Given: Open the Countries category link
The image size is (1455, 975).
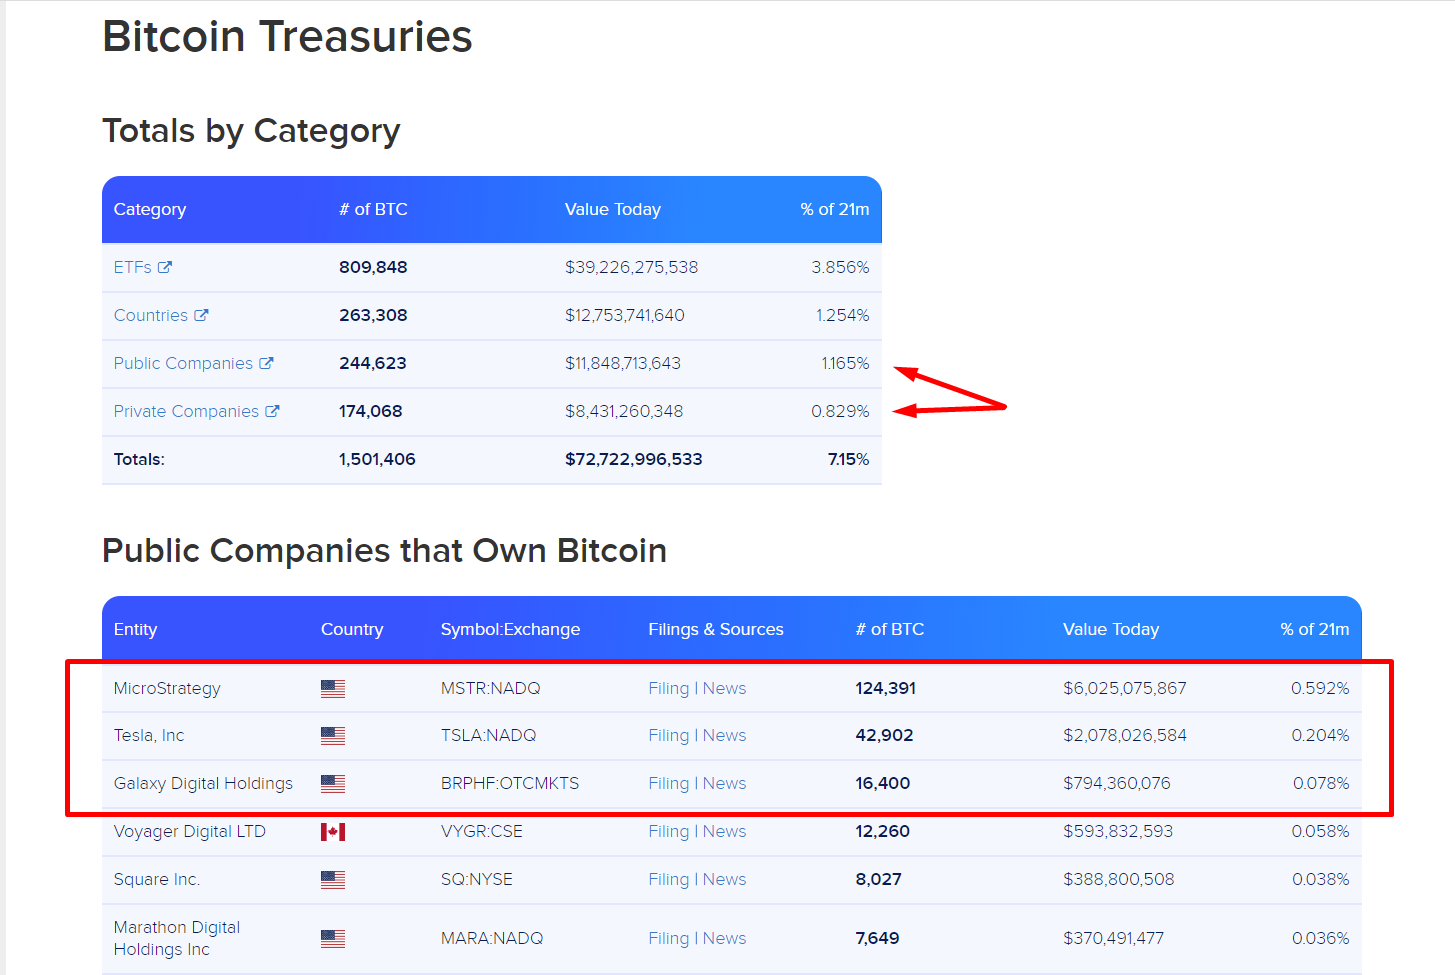Looking at the screenshot, I should (x=150, y=315).
